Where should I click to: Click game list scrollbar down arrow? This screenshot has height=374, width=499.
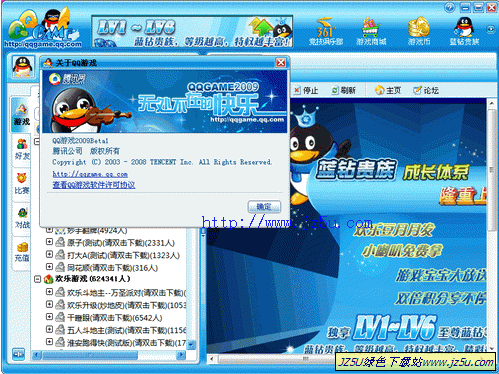coord(191,345)
